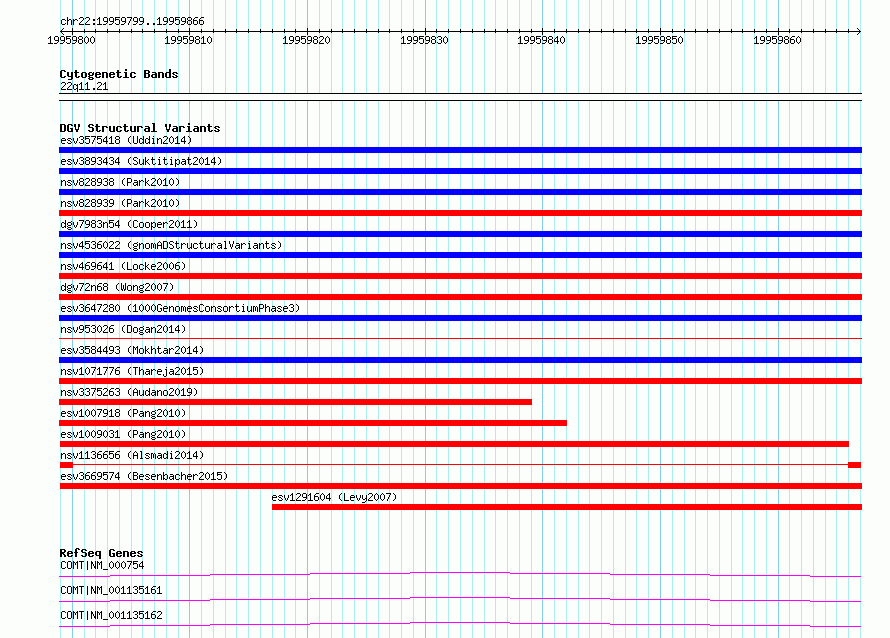Open esv1007918 (Pang2010) variant label
The image size is (890, 638).
tap(123, 413)
